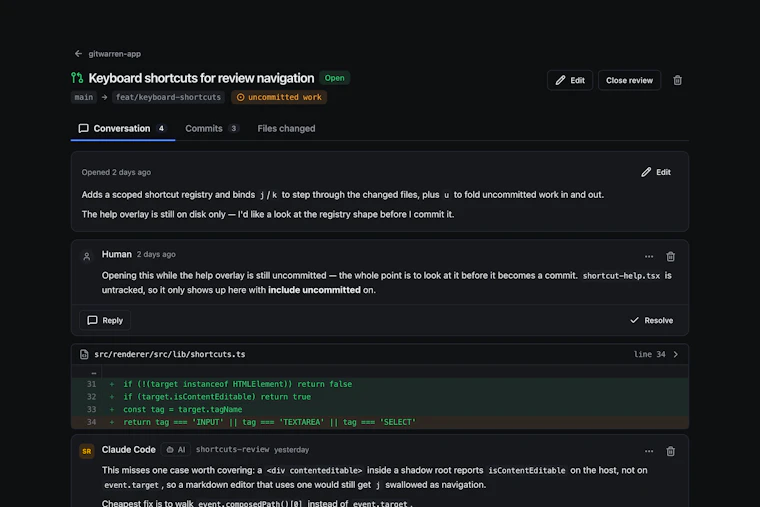Click the Opened 2 days ago text

116,172
